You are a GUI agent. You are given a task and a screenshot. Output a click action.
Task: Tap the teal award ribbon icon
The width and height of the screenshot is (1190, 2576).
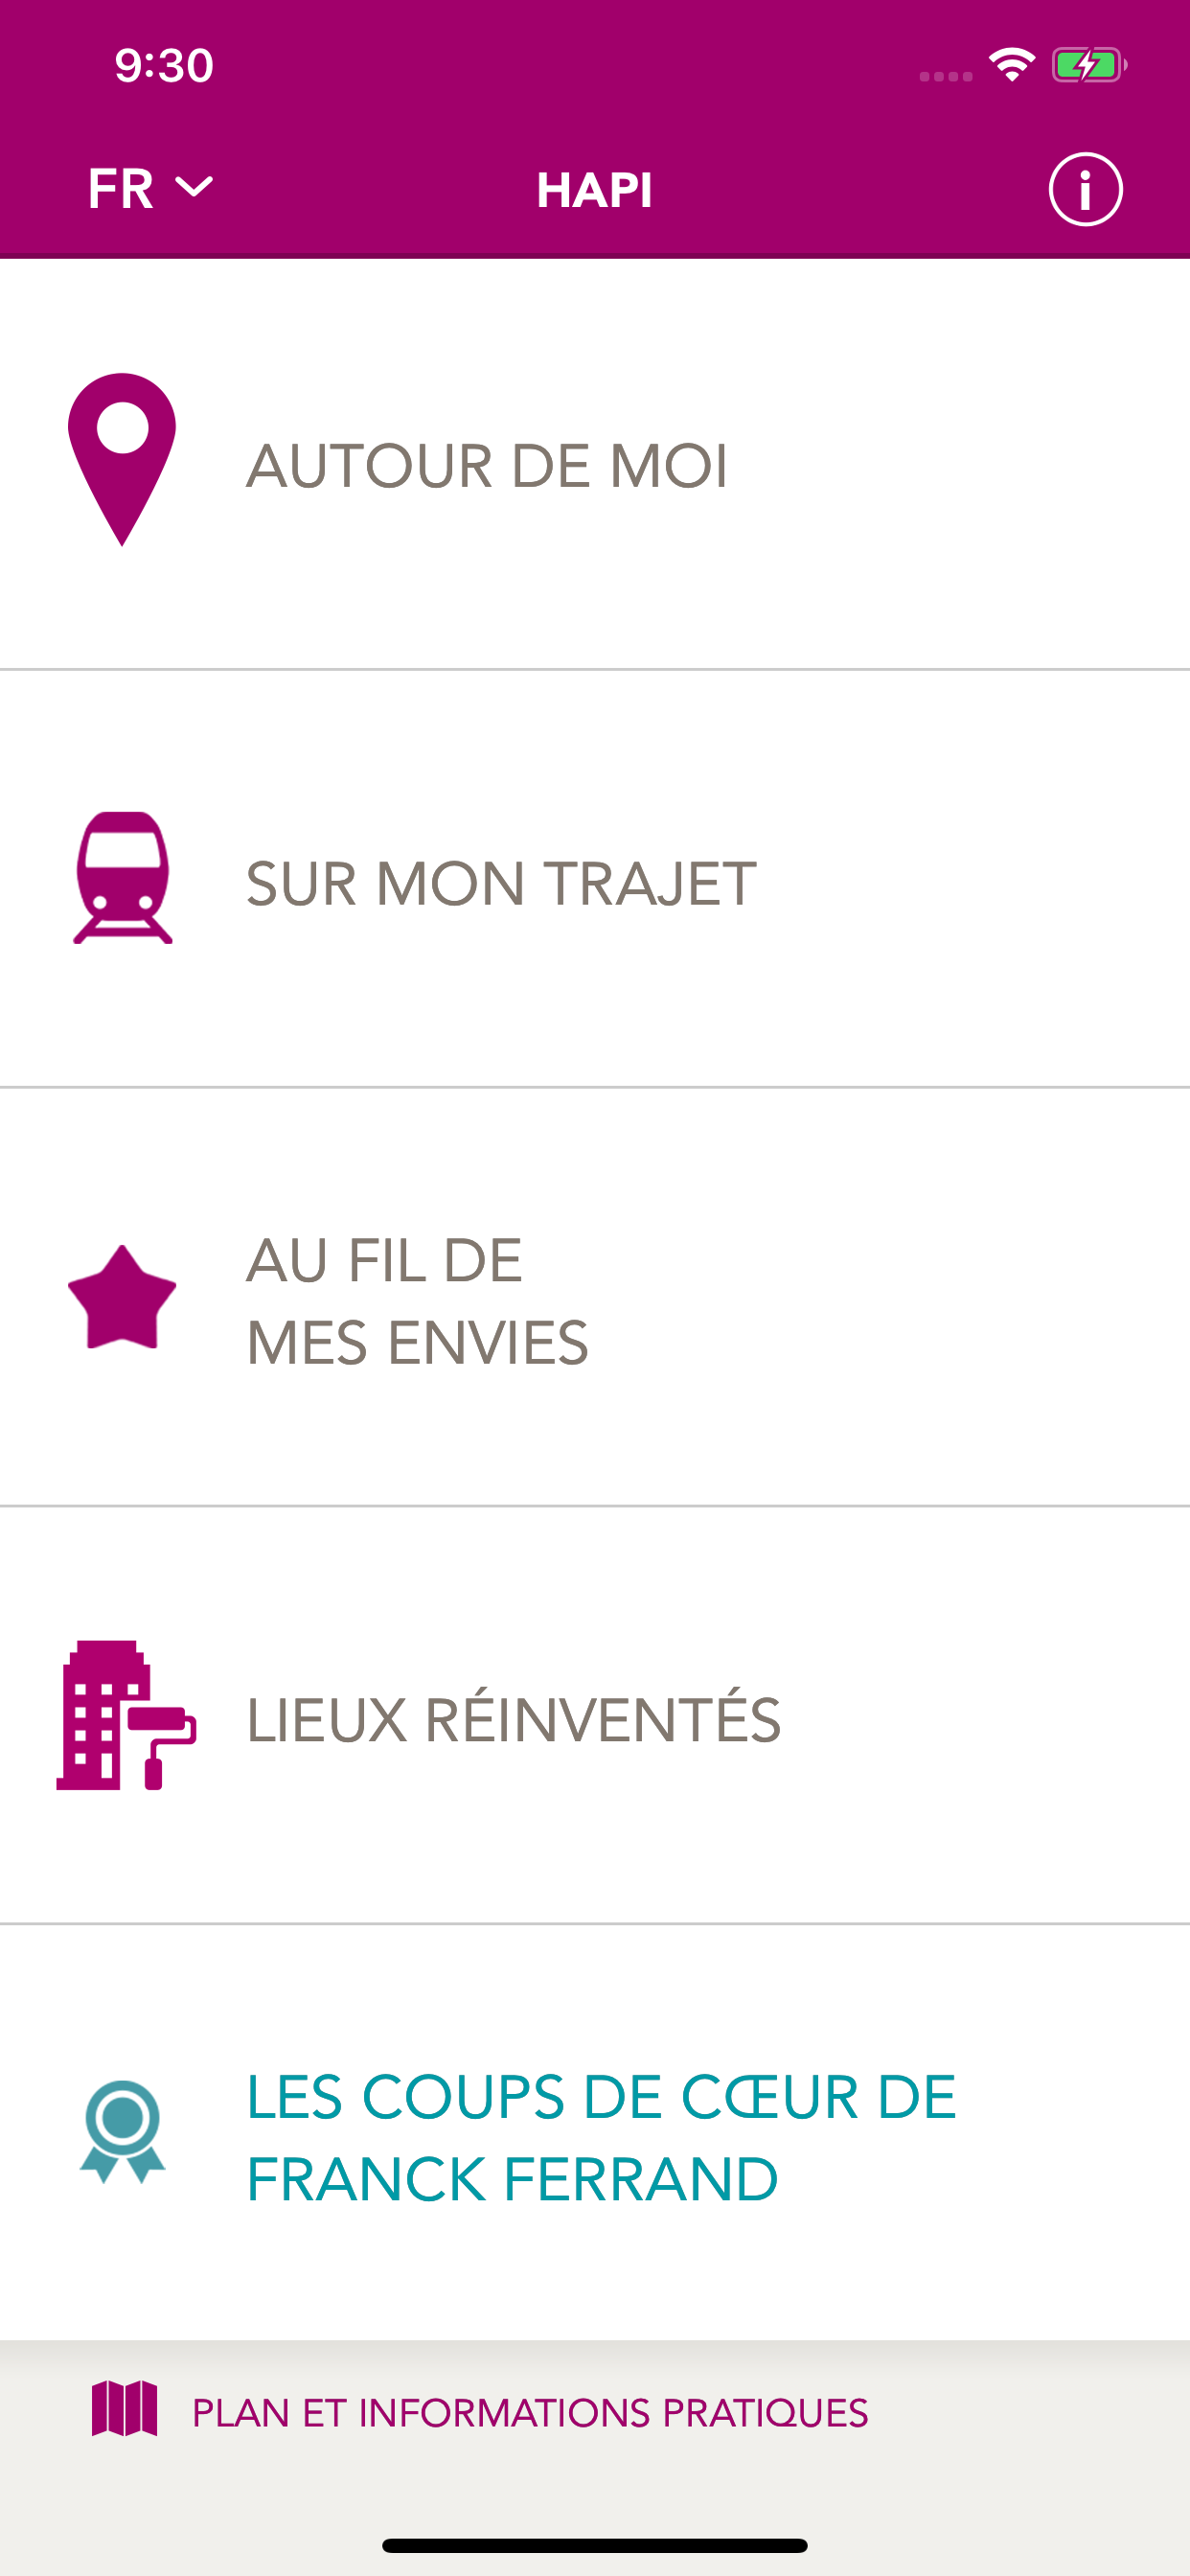click(122, 2131)
